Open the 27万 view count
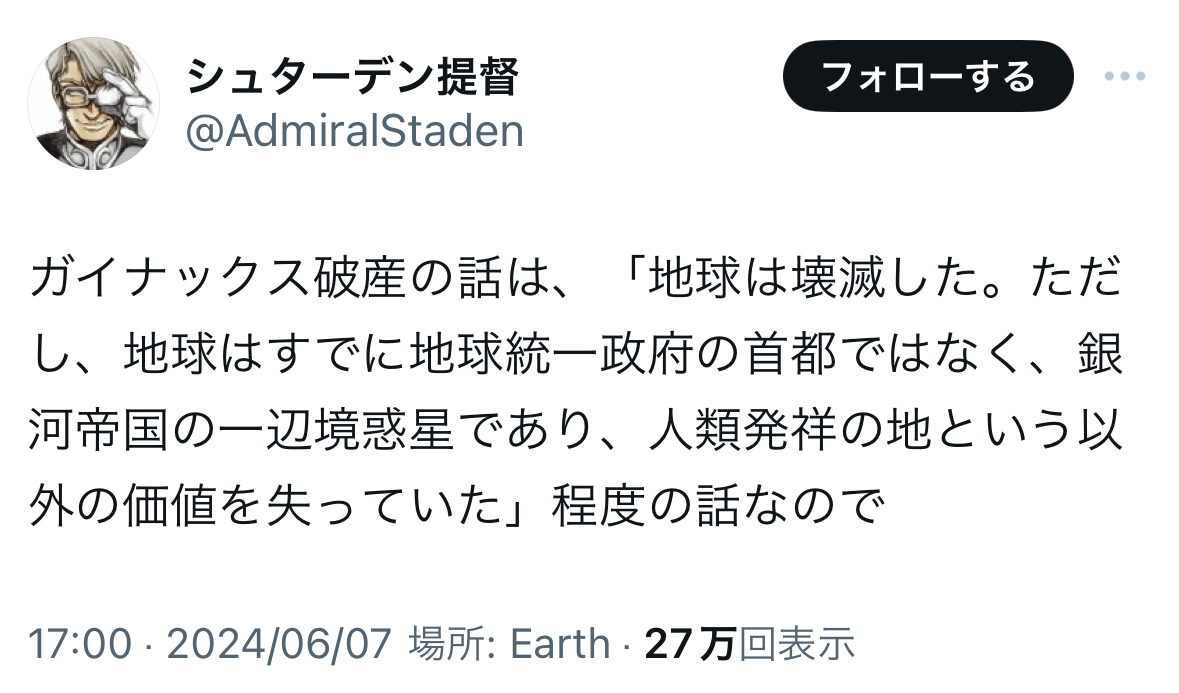The image size is (1179, 693). tap(690, 644)
